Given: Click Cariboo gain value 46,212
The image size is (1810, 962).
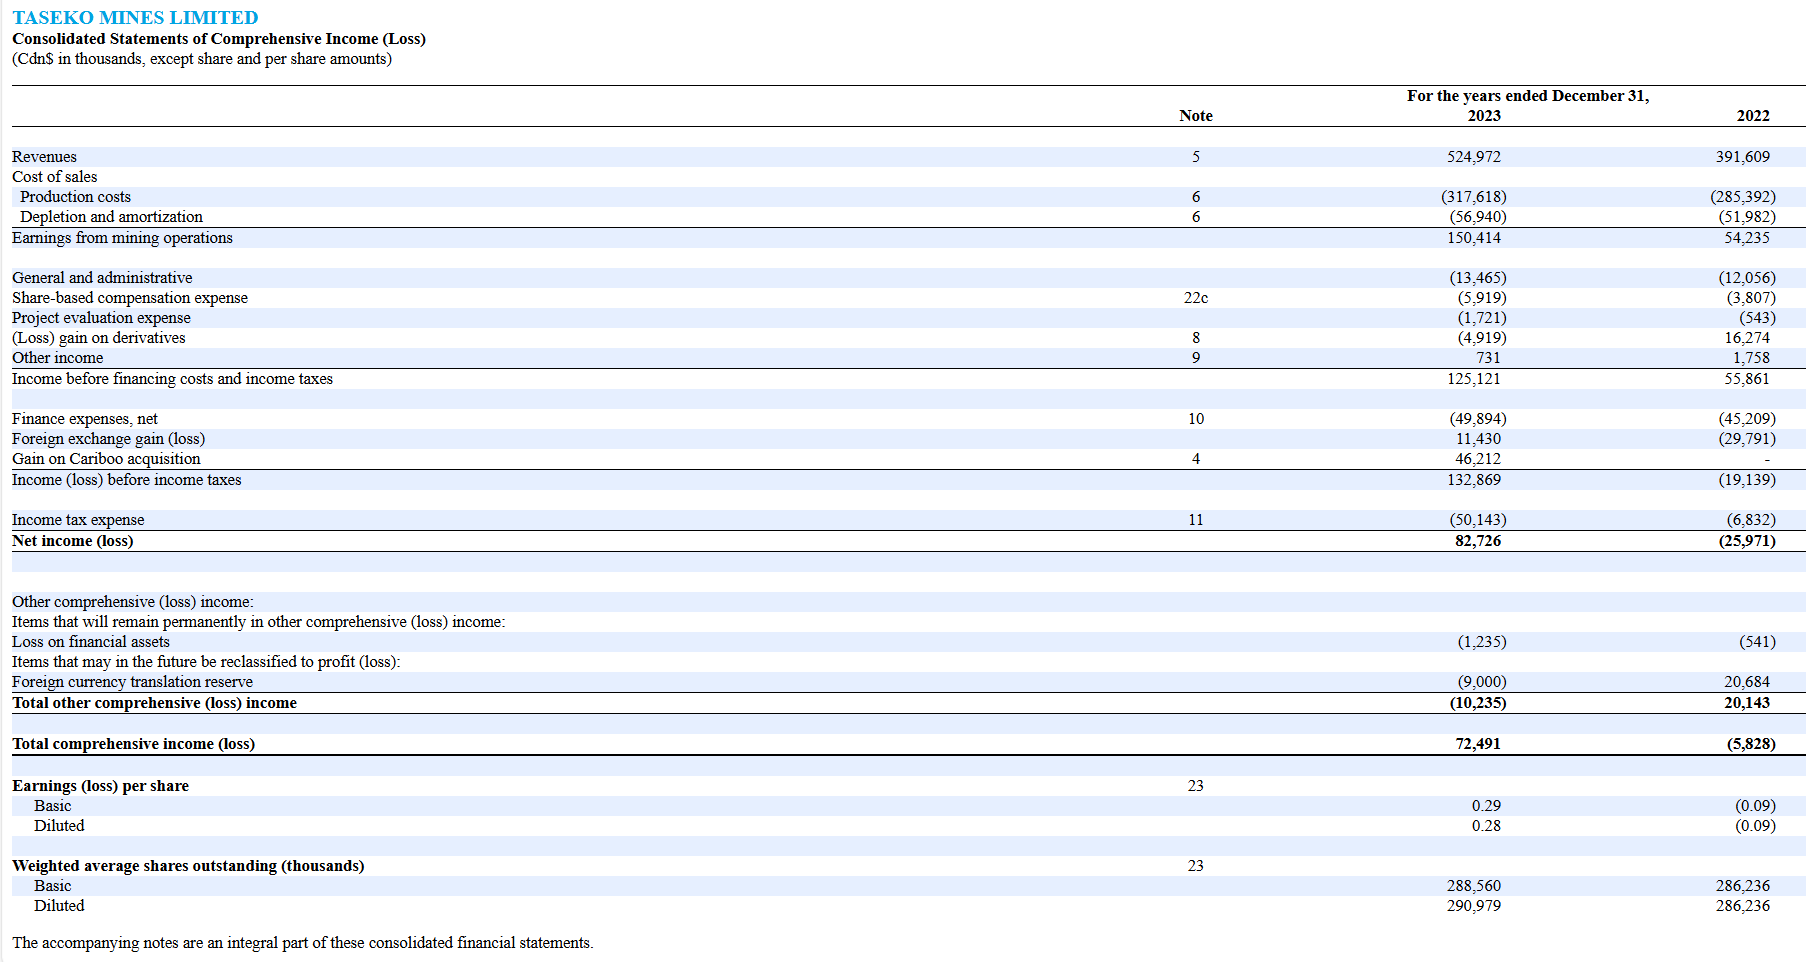Looking at the screenshot, I should [x=1478, y=459].
